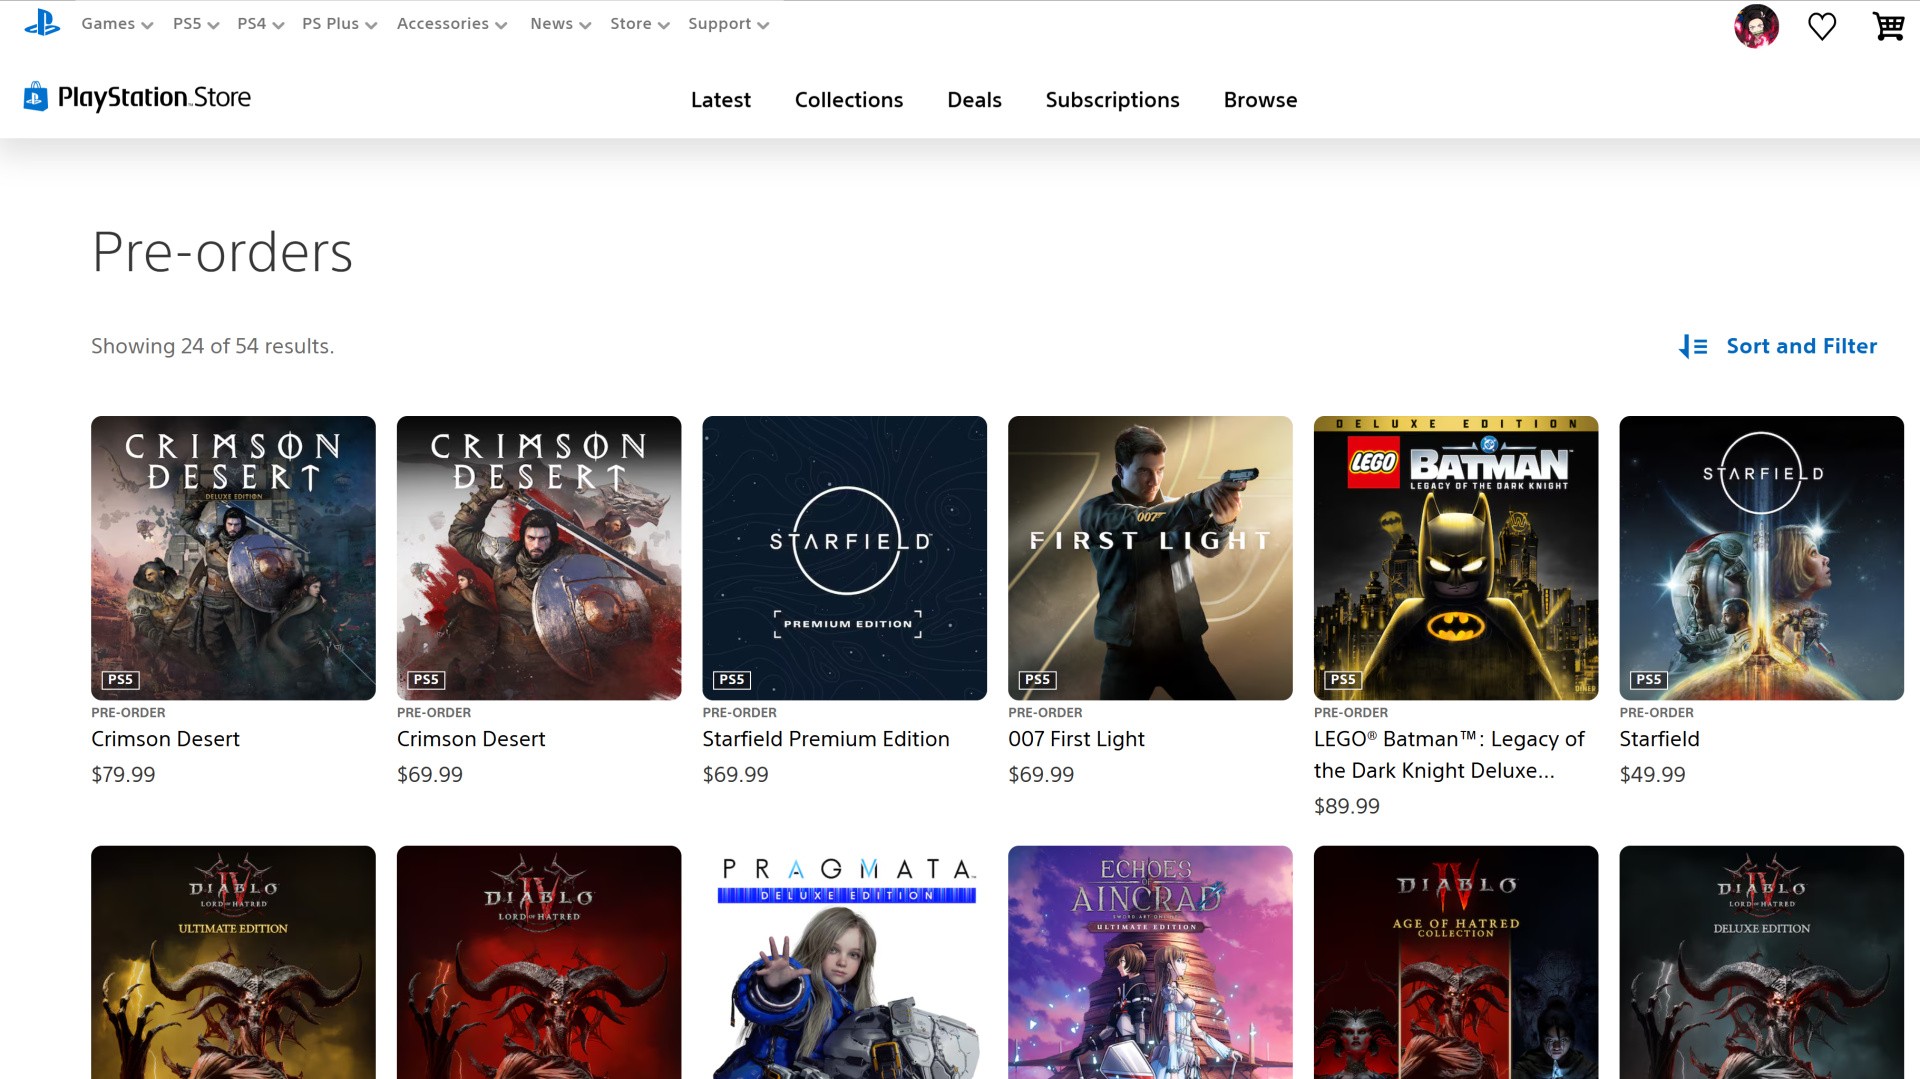Expand the PS Plus dropdown menu
Viewport: 1920px width, 1079px height.
(339, 24)
